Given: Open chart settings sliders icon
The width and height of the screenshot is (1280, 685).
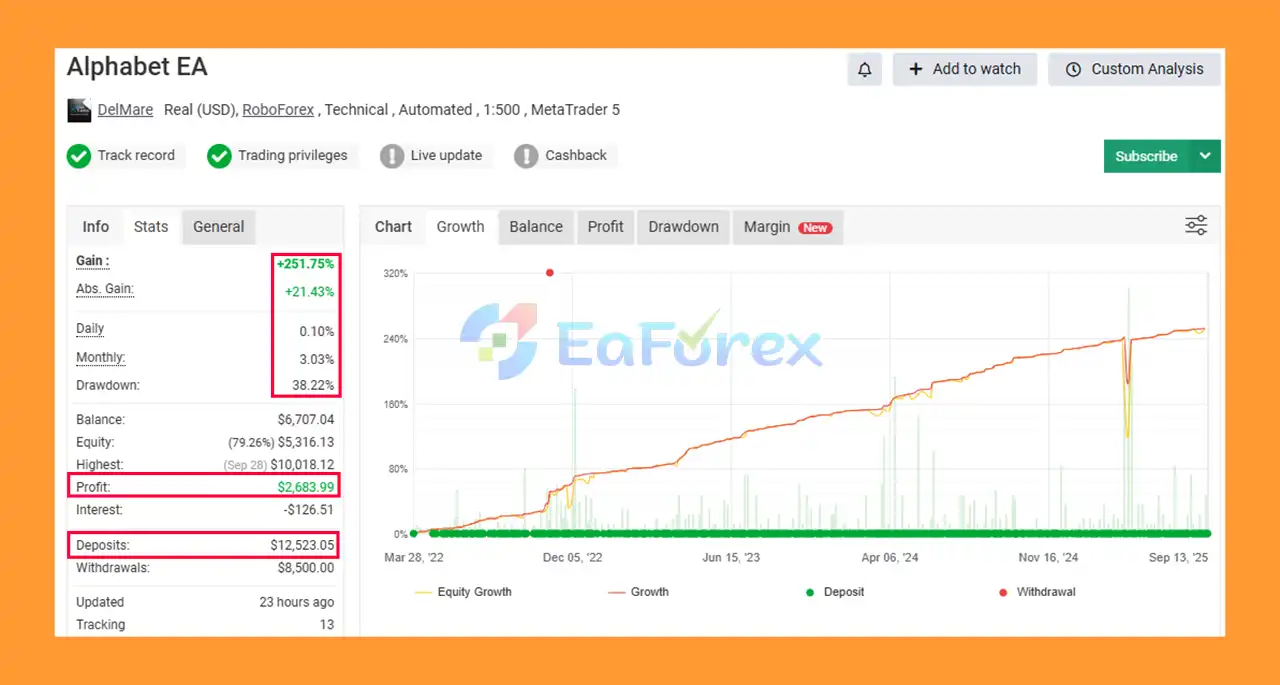Looking at the screenshot, I should [x=1196, y=225].
